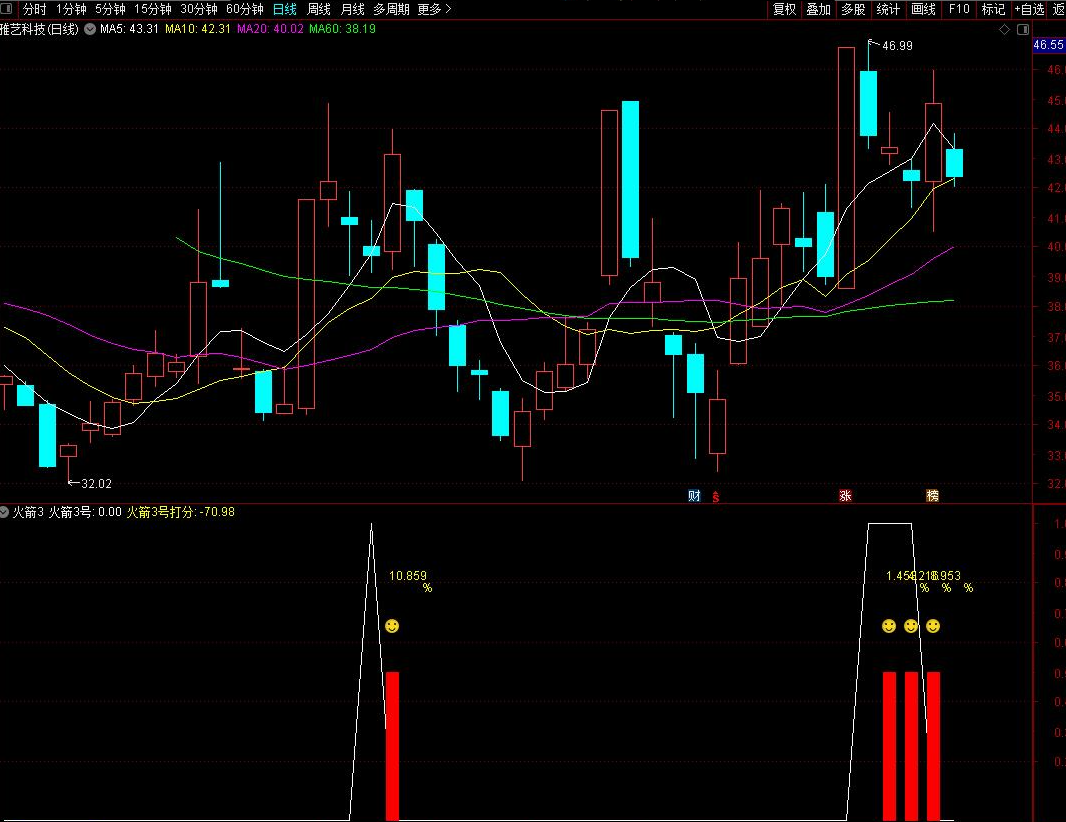Expand the 更多 periods menu

434,9
